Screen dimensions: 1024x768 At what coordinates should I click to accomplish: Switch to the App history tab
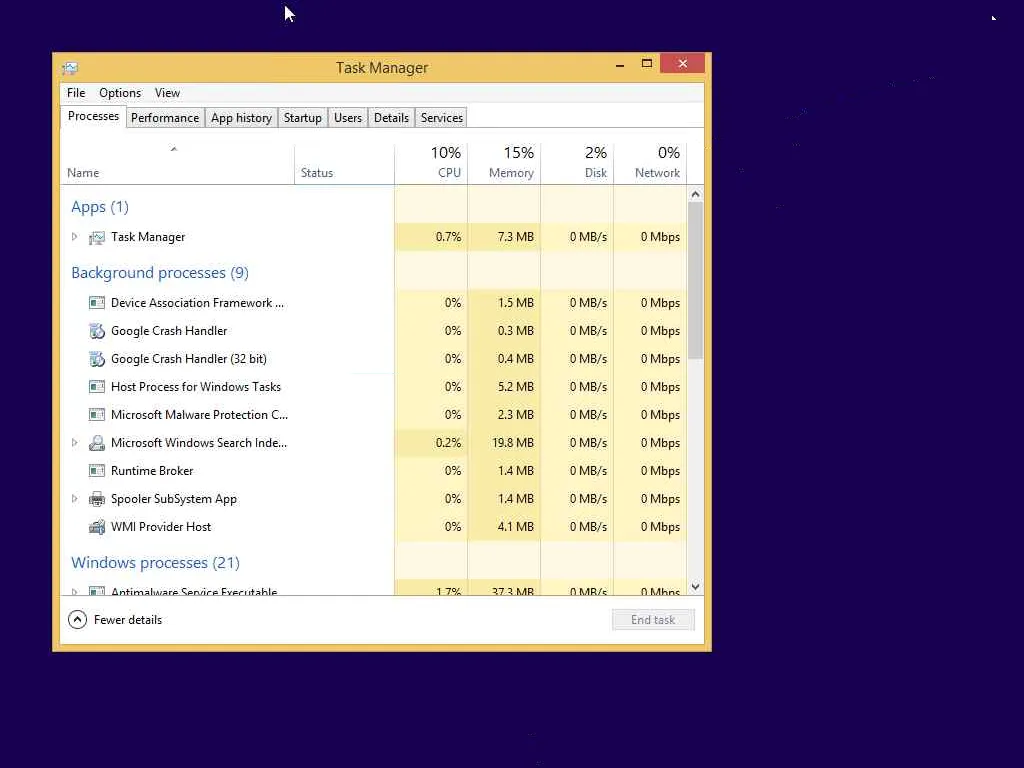[241, 118]
